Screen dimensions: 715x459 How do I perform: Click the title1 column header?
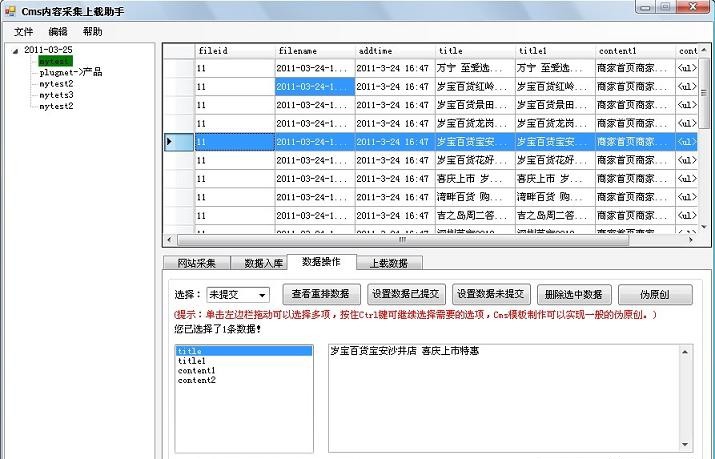click(555, 51)
